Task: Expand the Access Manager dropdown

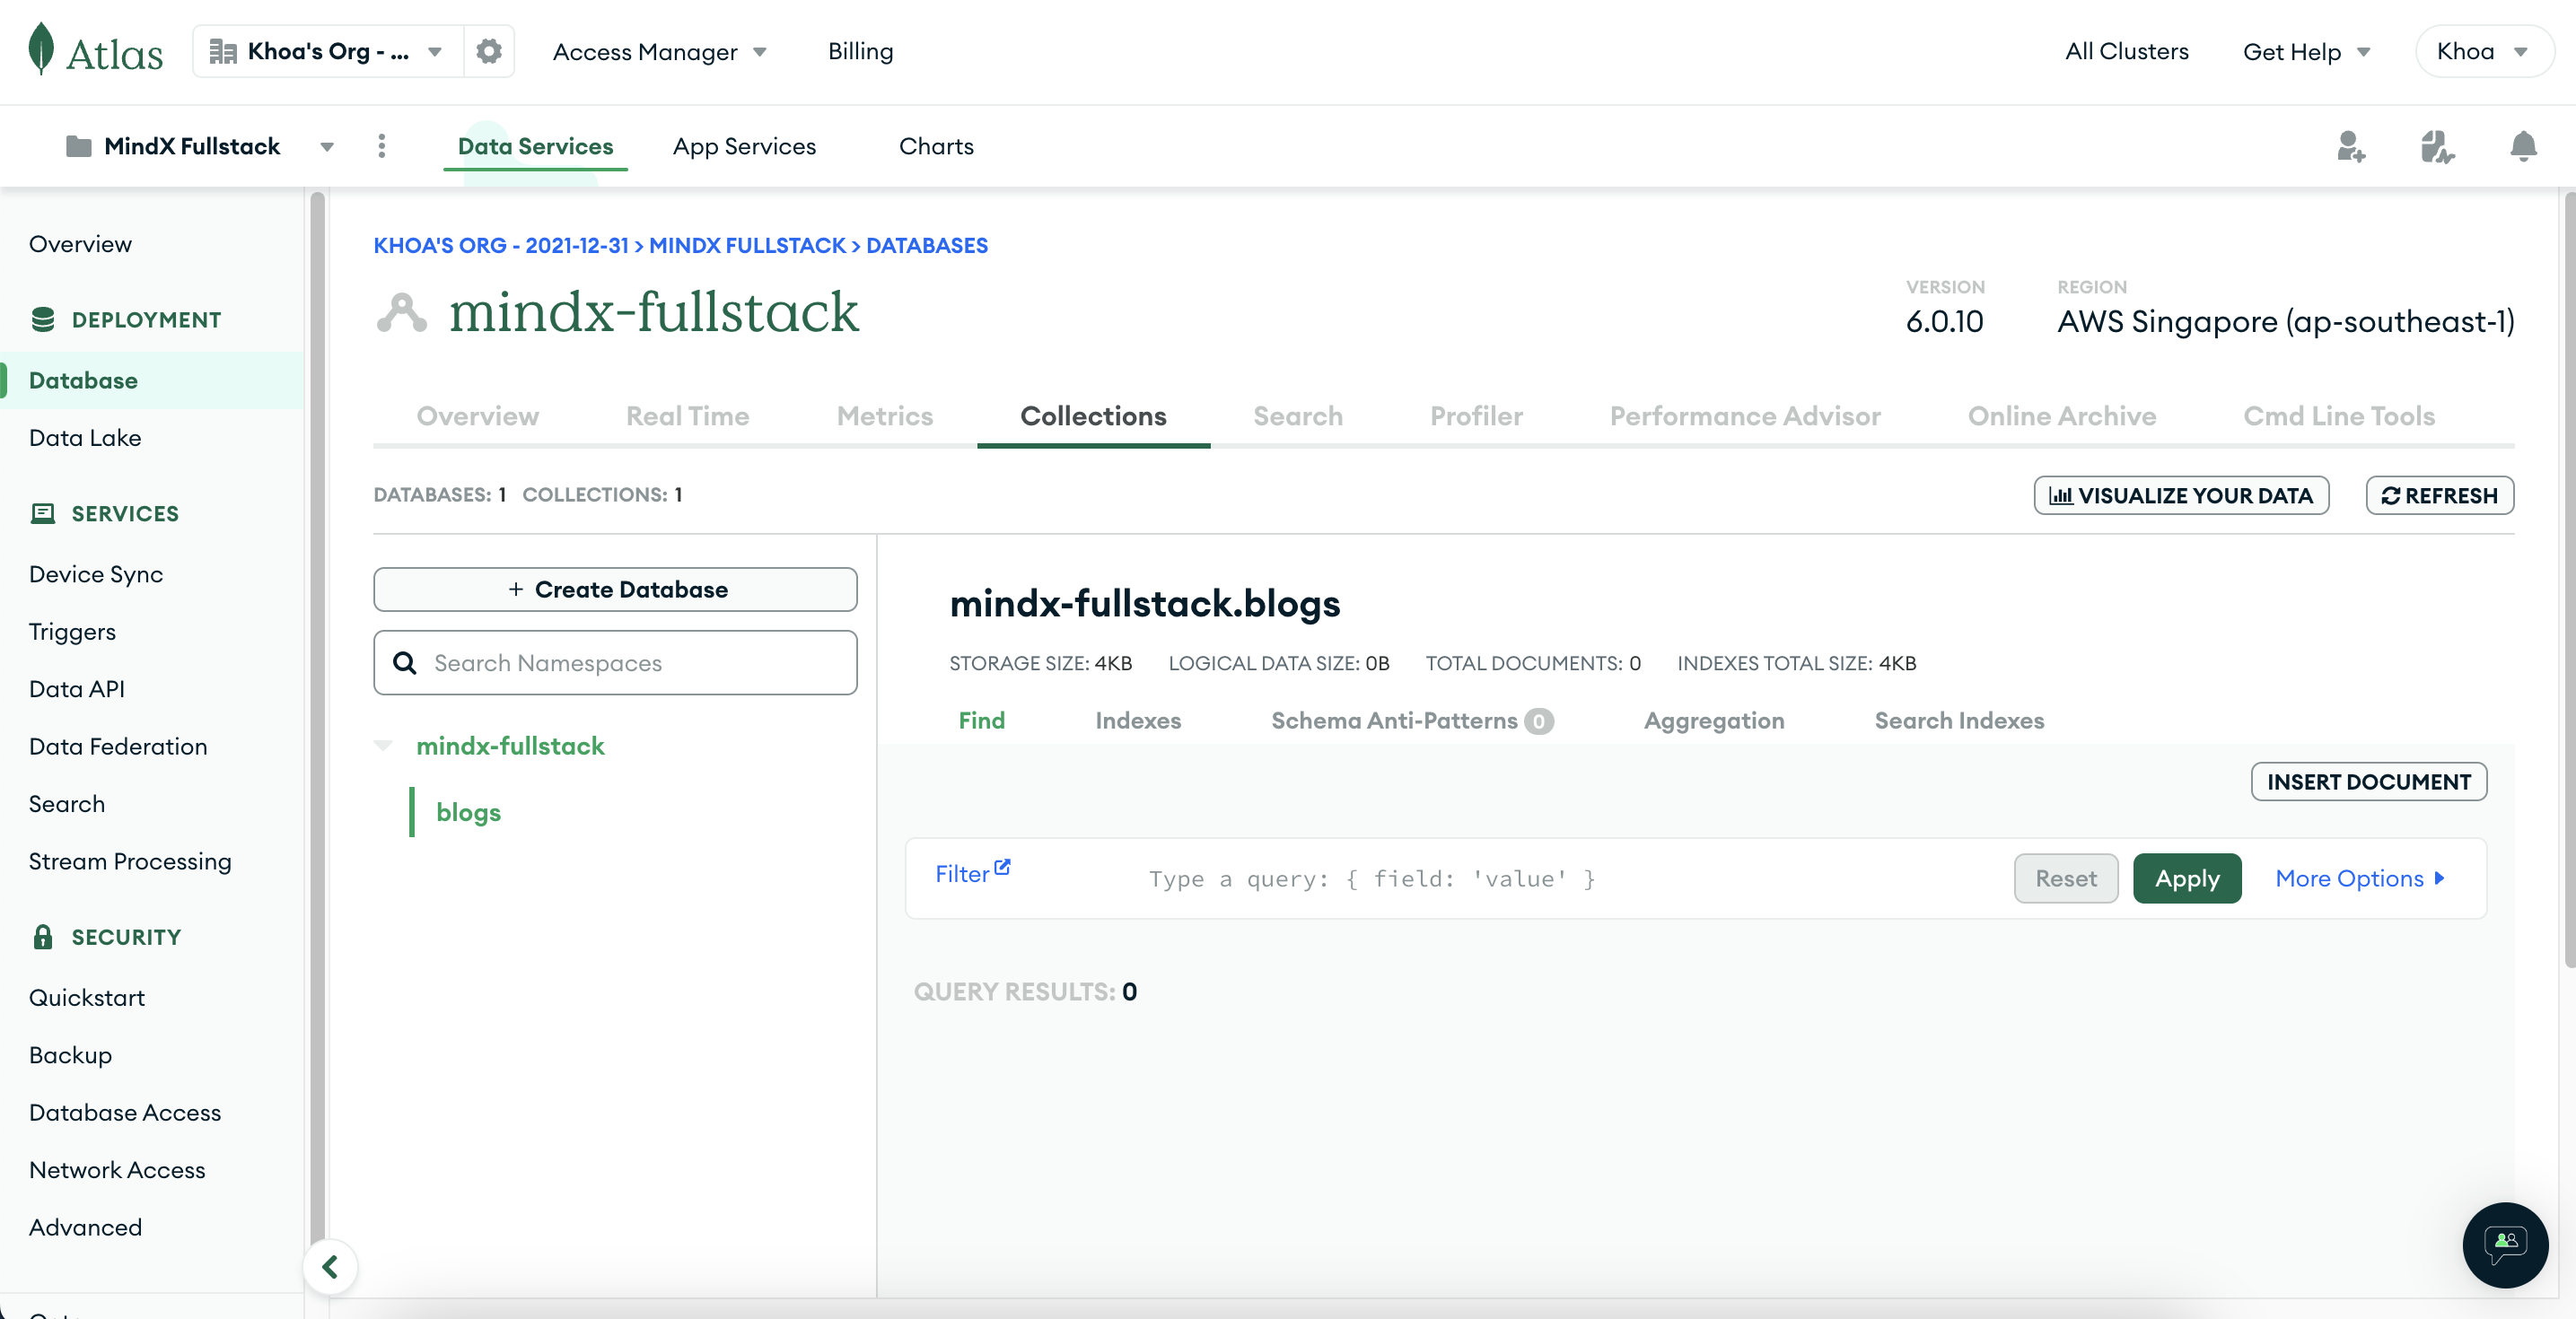Action: [x=660, y=52]
